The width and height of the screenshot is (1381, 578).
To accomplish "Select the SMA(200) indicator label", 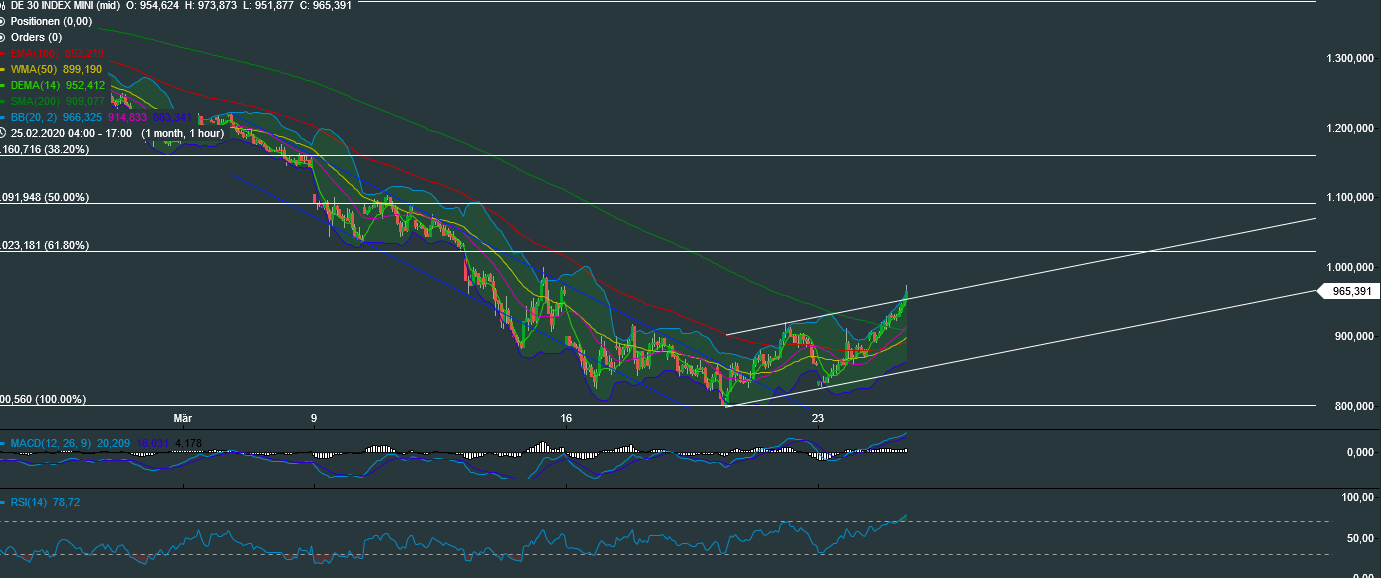I will click(34, 101).
